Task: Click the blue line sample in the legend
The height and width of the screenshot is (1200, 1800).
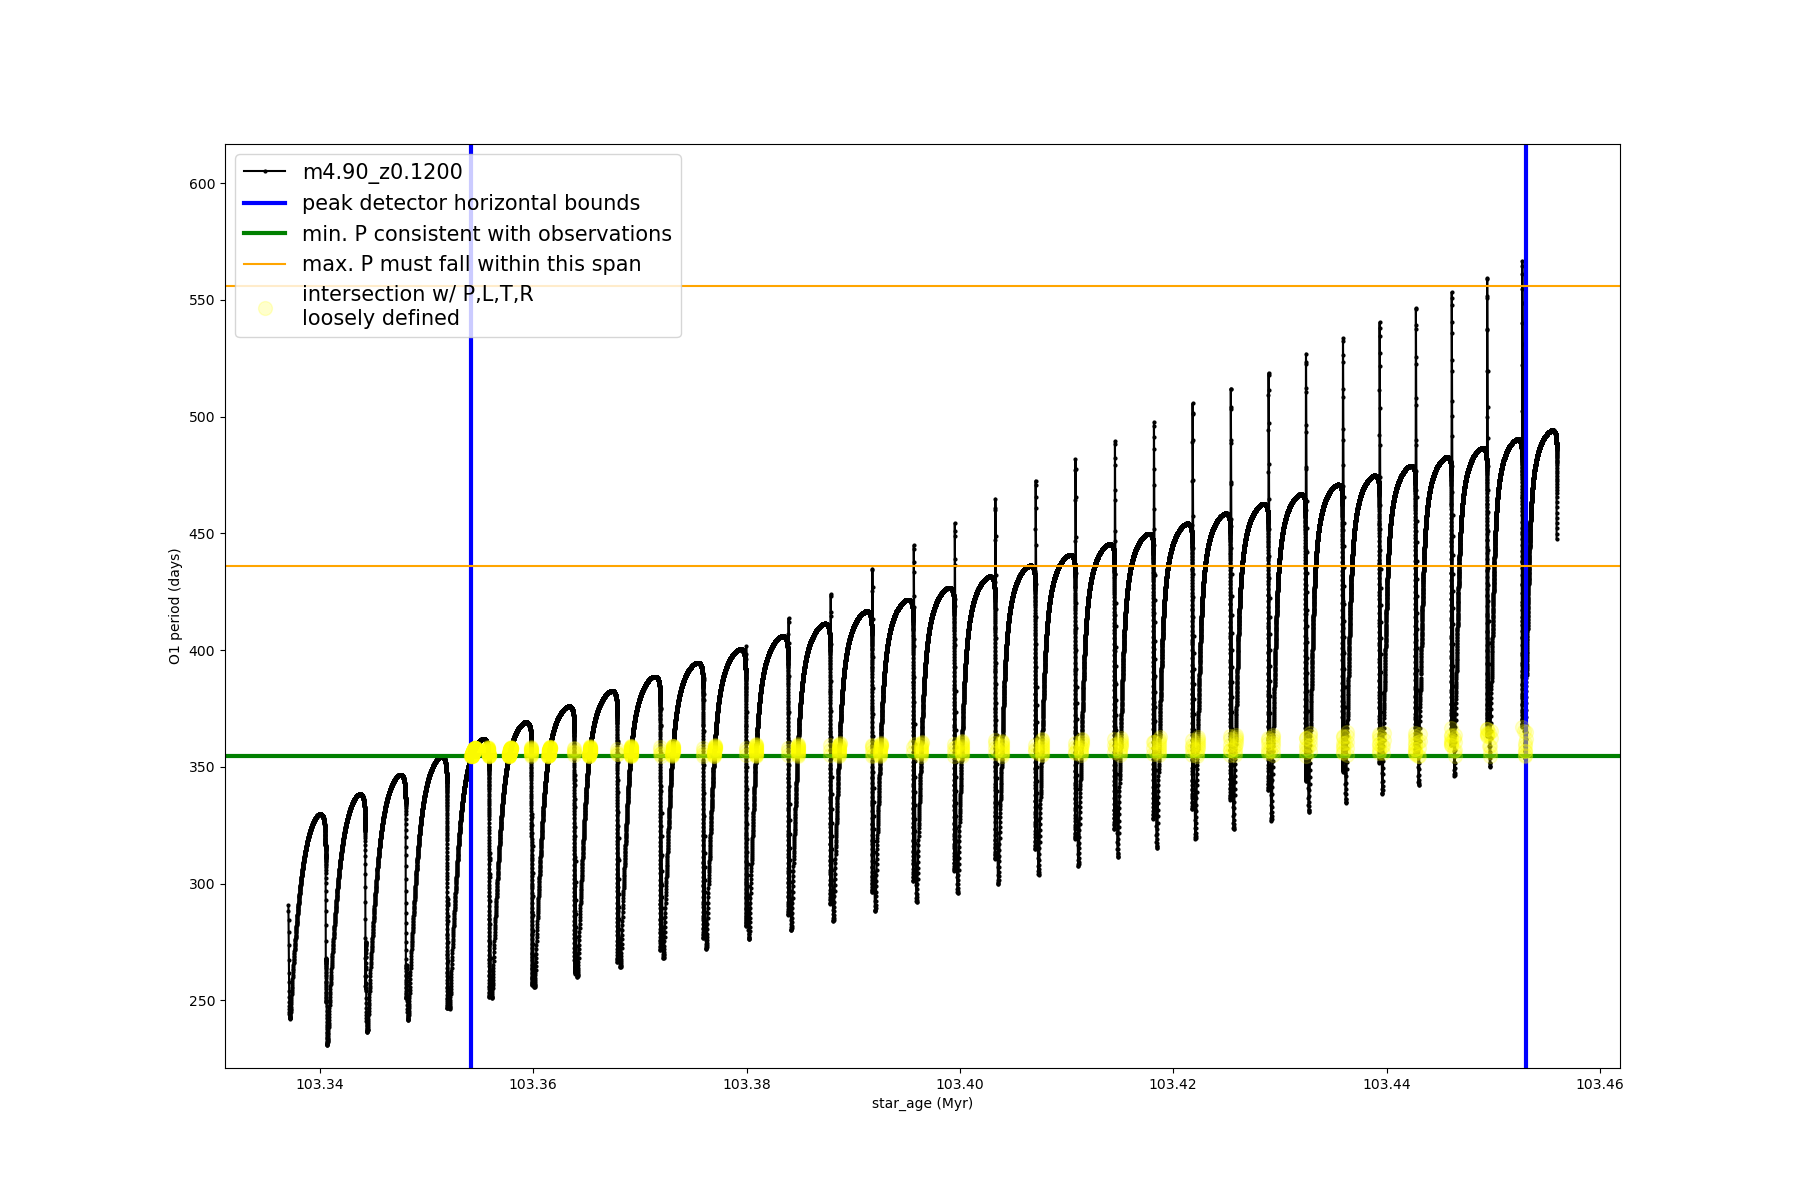Action: (x=265, y=203)
